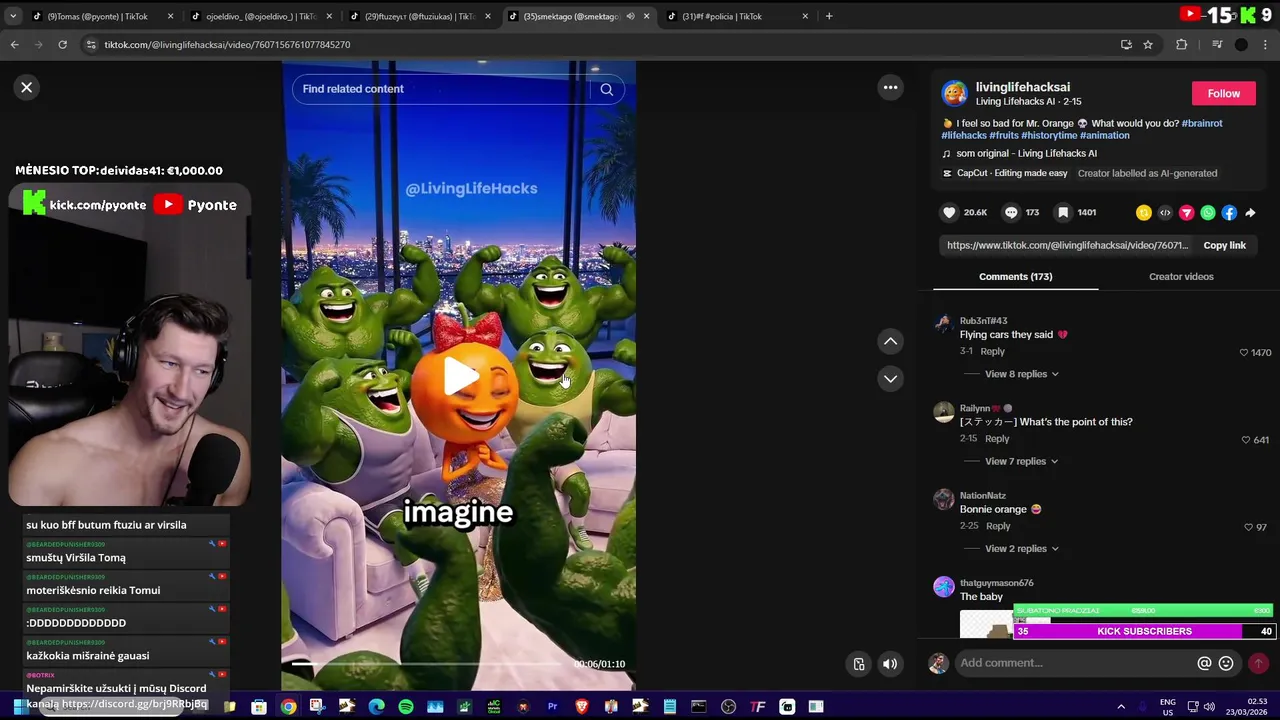Play the paused video
The image size is (1280, 720).
[x=459, y=376]
